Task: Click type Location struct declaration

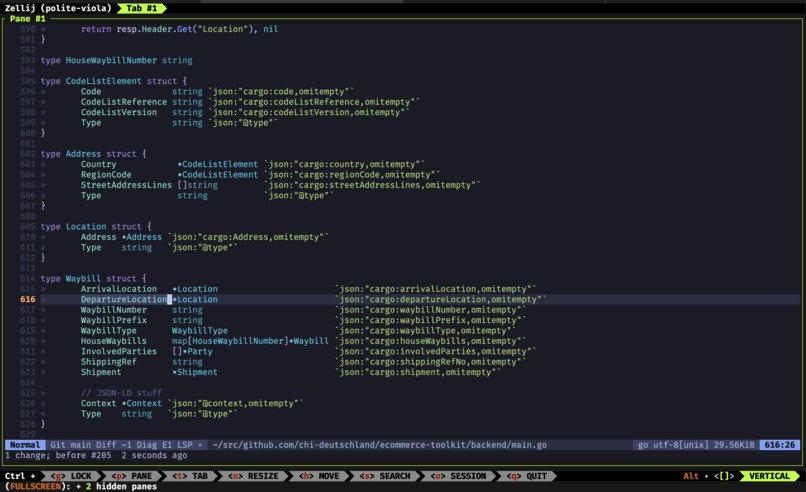Action: pos(96,226)
